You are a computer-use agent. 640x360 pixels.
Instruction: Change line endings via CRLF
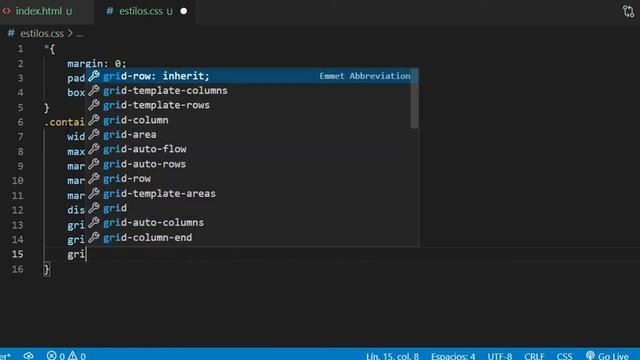534,356
